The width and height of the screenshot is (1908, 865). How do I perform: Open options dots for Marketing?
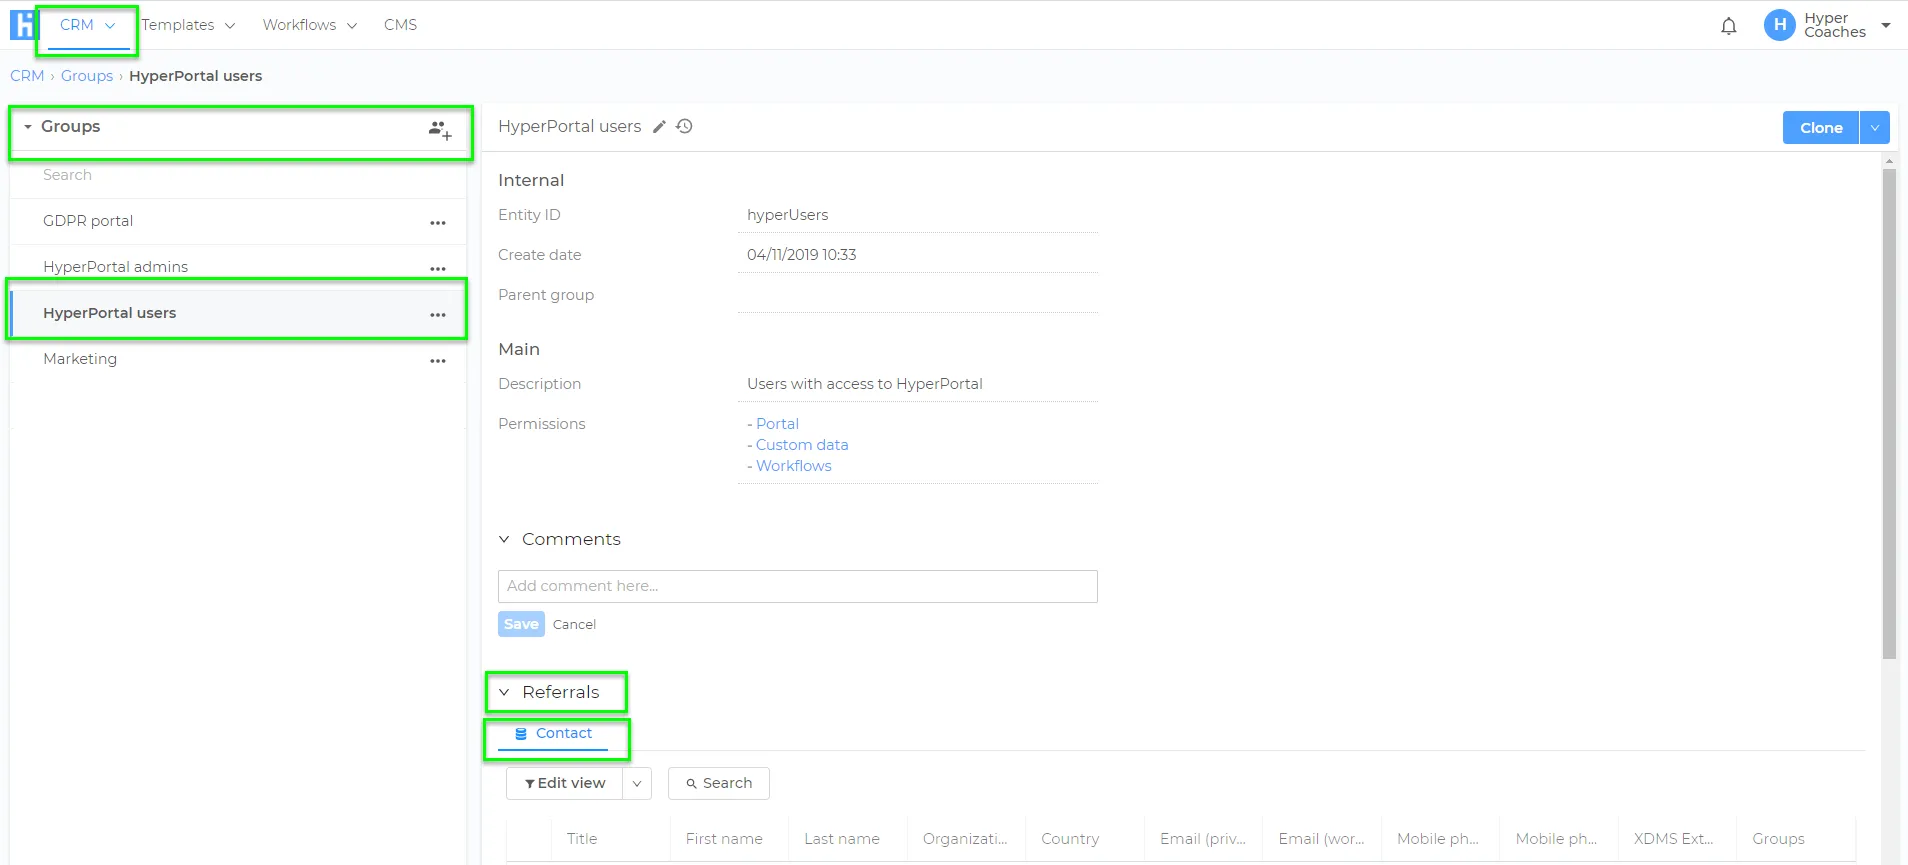click(438, 361)
